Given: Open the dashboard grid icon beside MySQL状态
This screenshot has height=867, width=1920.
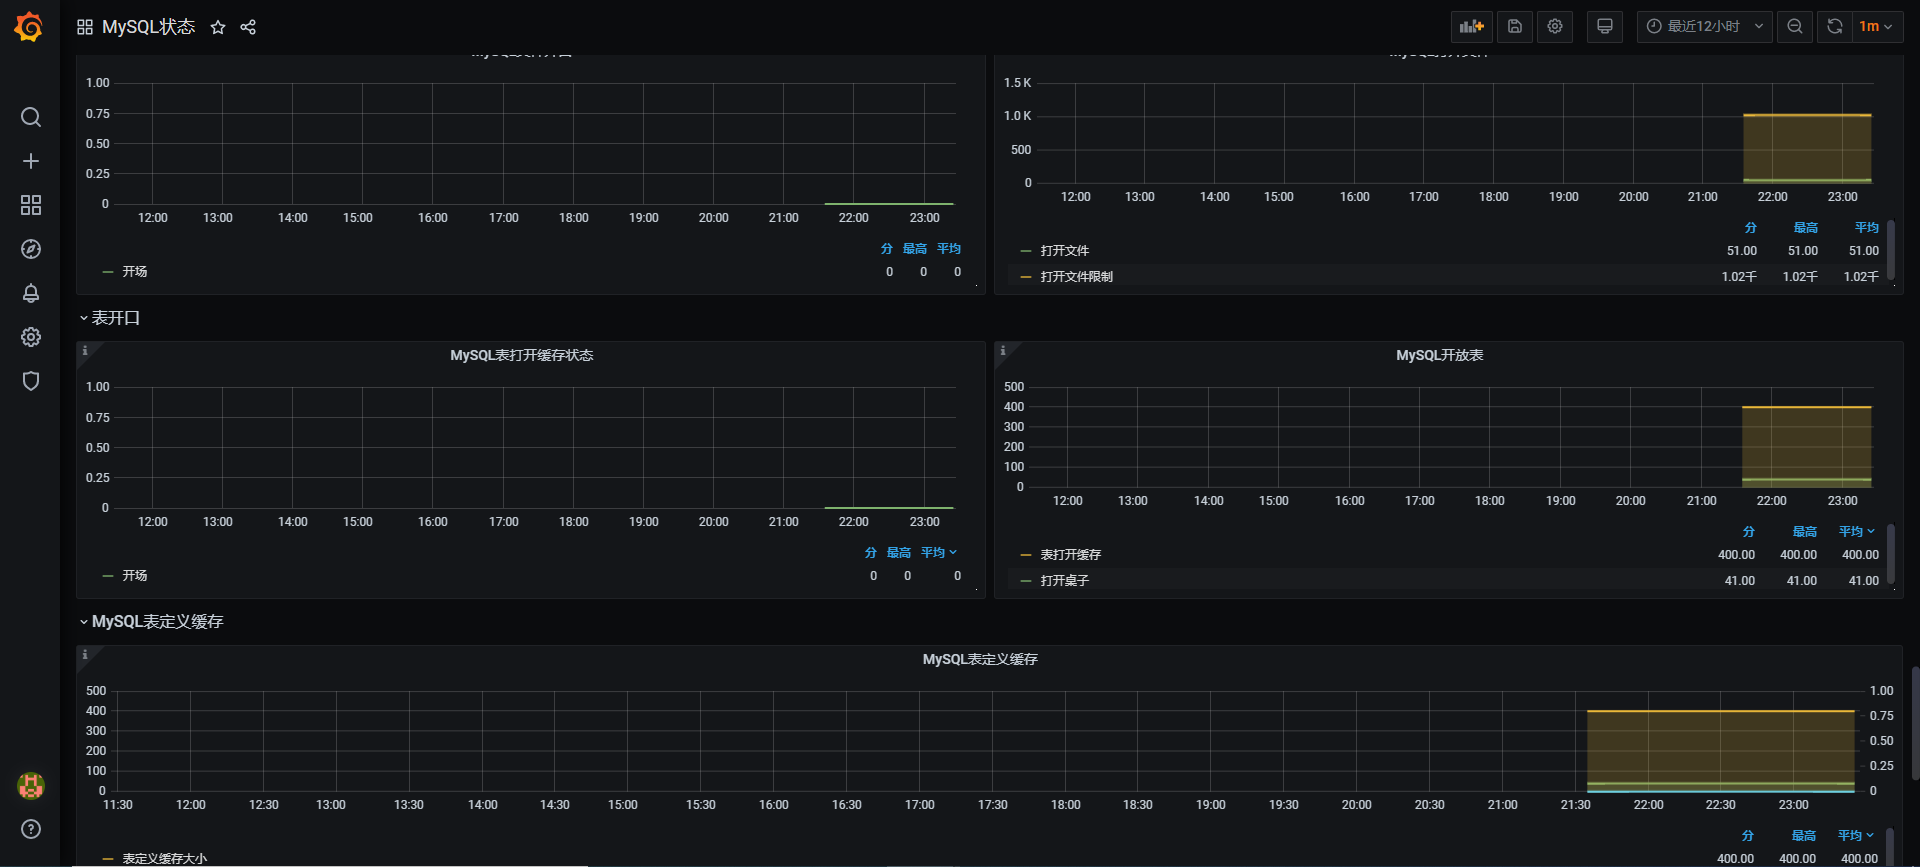Looking at the screenshot, I should (x=85, y=27).
